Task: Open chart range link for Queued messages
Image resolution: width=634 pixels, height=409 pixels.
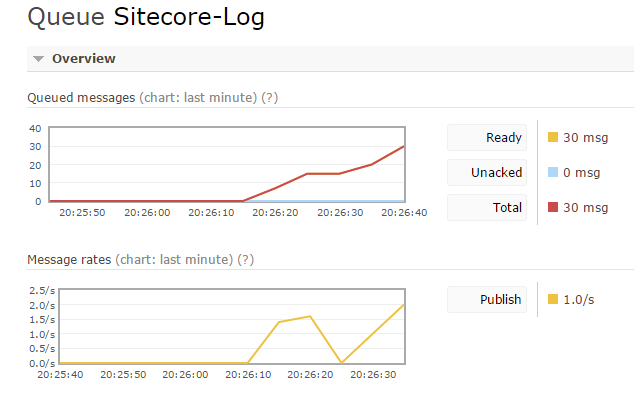Action: click(x=199, y=97)
